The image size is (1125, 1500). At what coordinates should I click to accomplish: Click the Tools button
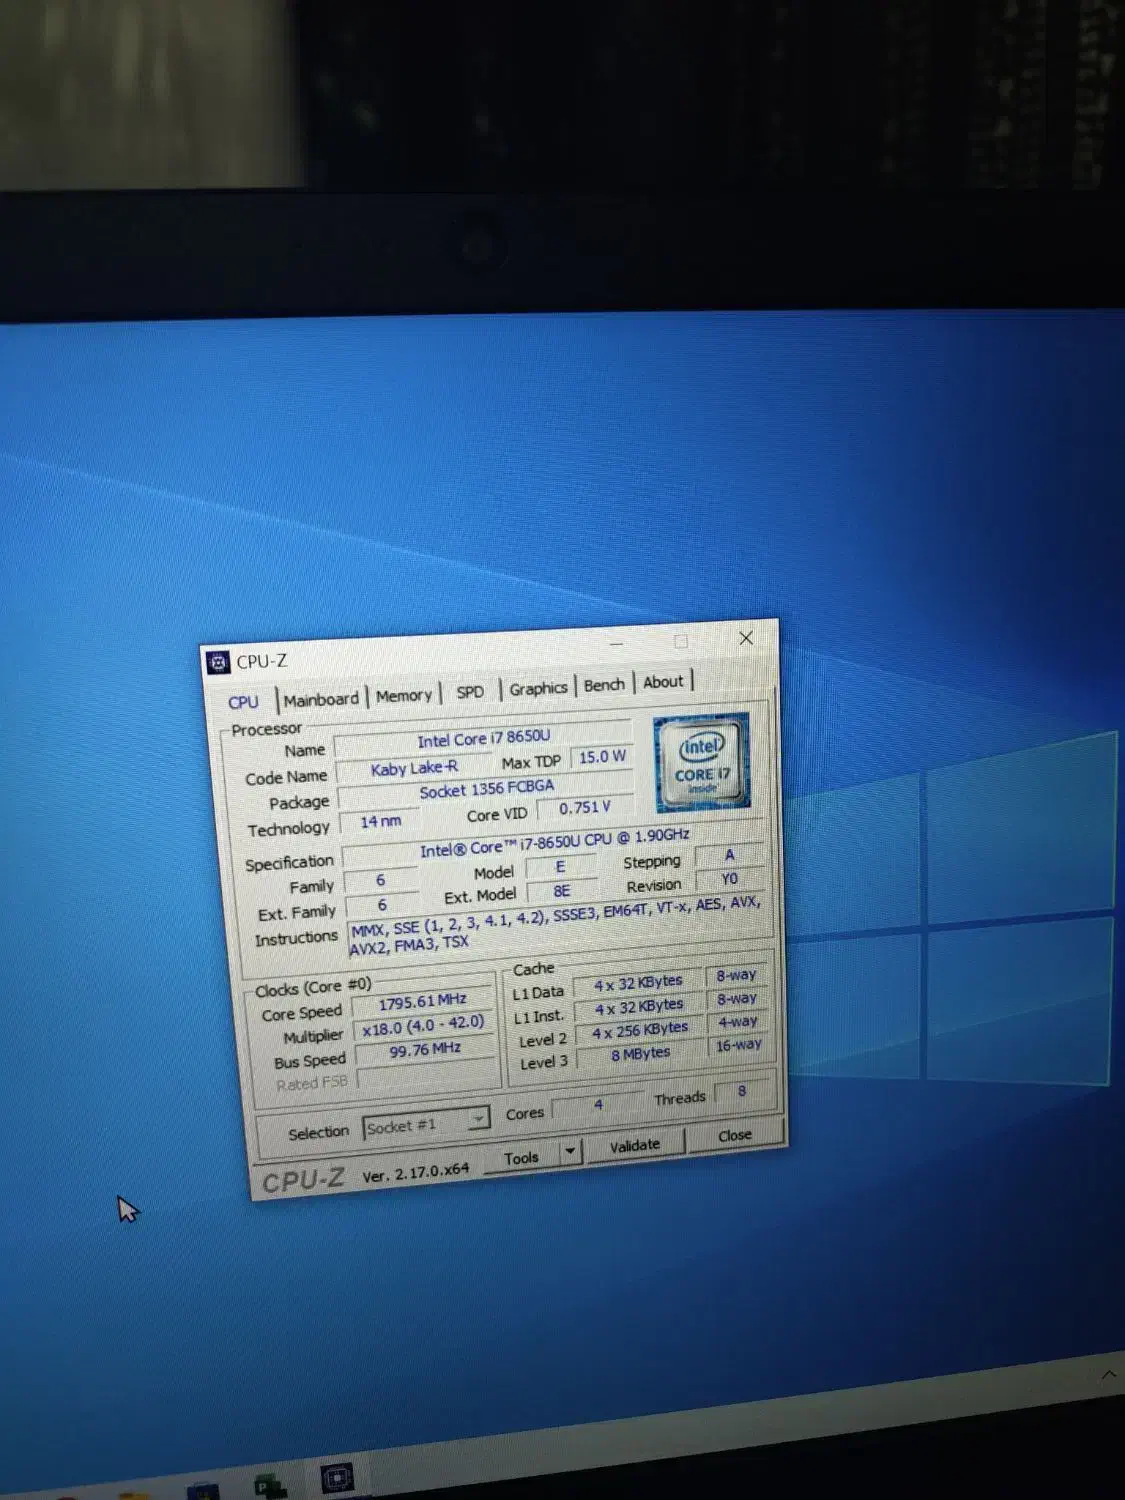pos(520,1157)
